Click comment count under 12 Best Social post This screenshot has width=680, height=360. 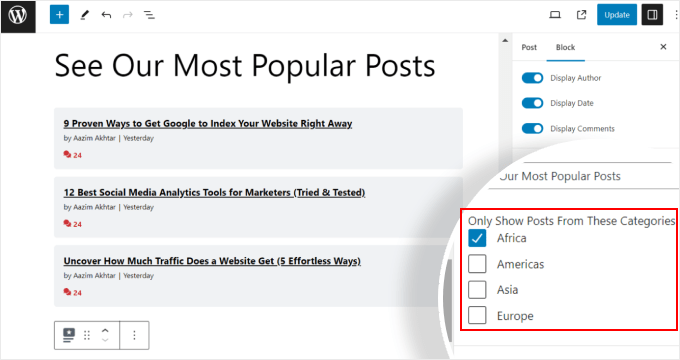[x=72, y=224]
